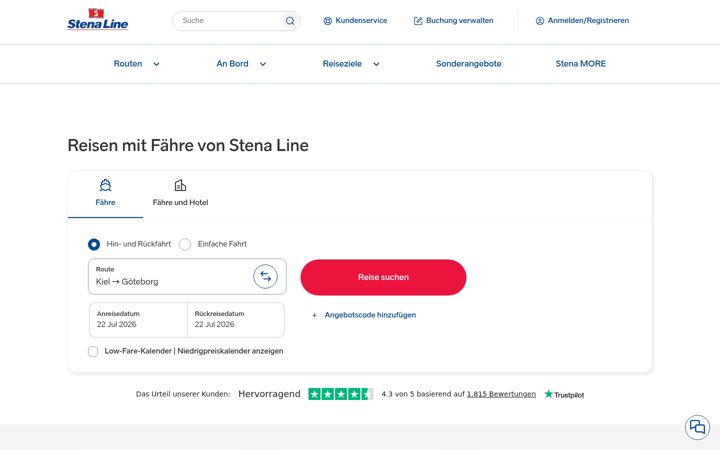The height and width of the screenshot is (450, 720).
Task: Click the Low-Fare-Kalender label text
Action: (x=194, y=351)
